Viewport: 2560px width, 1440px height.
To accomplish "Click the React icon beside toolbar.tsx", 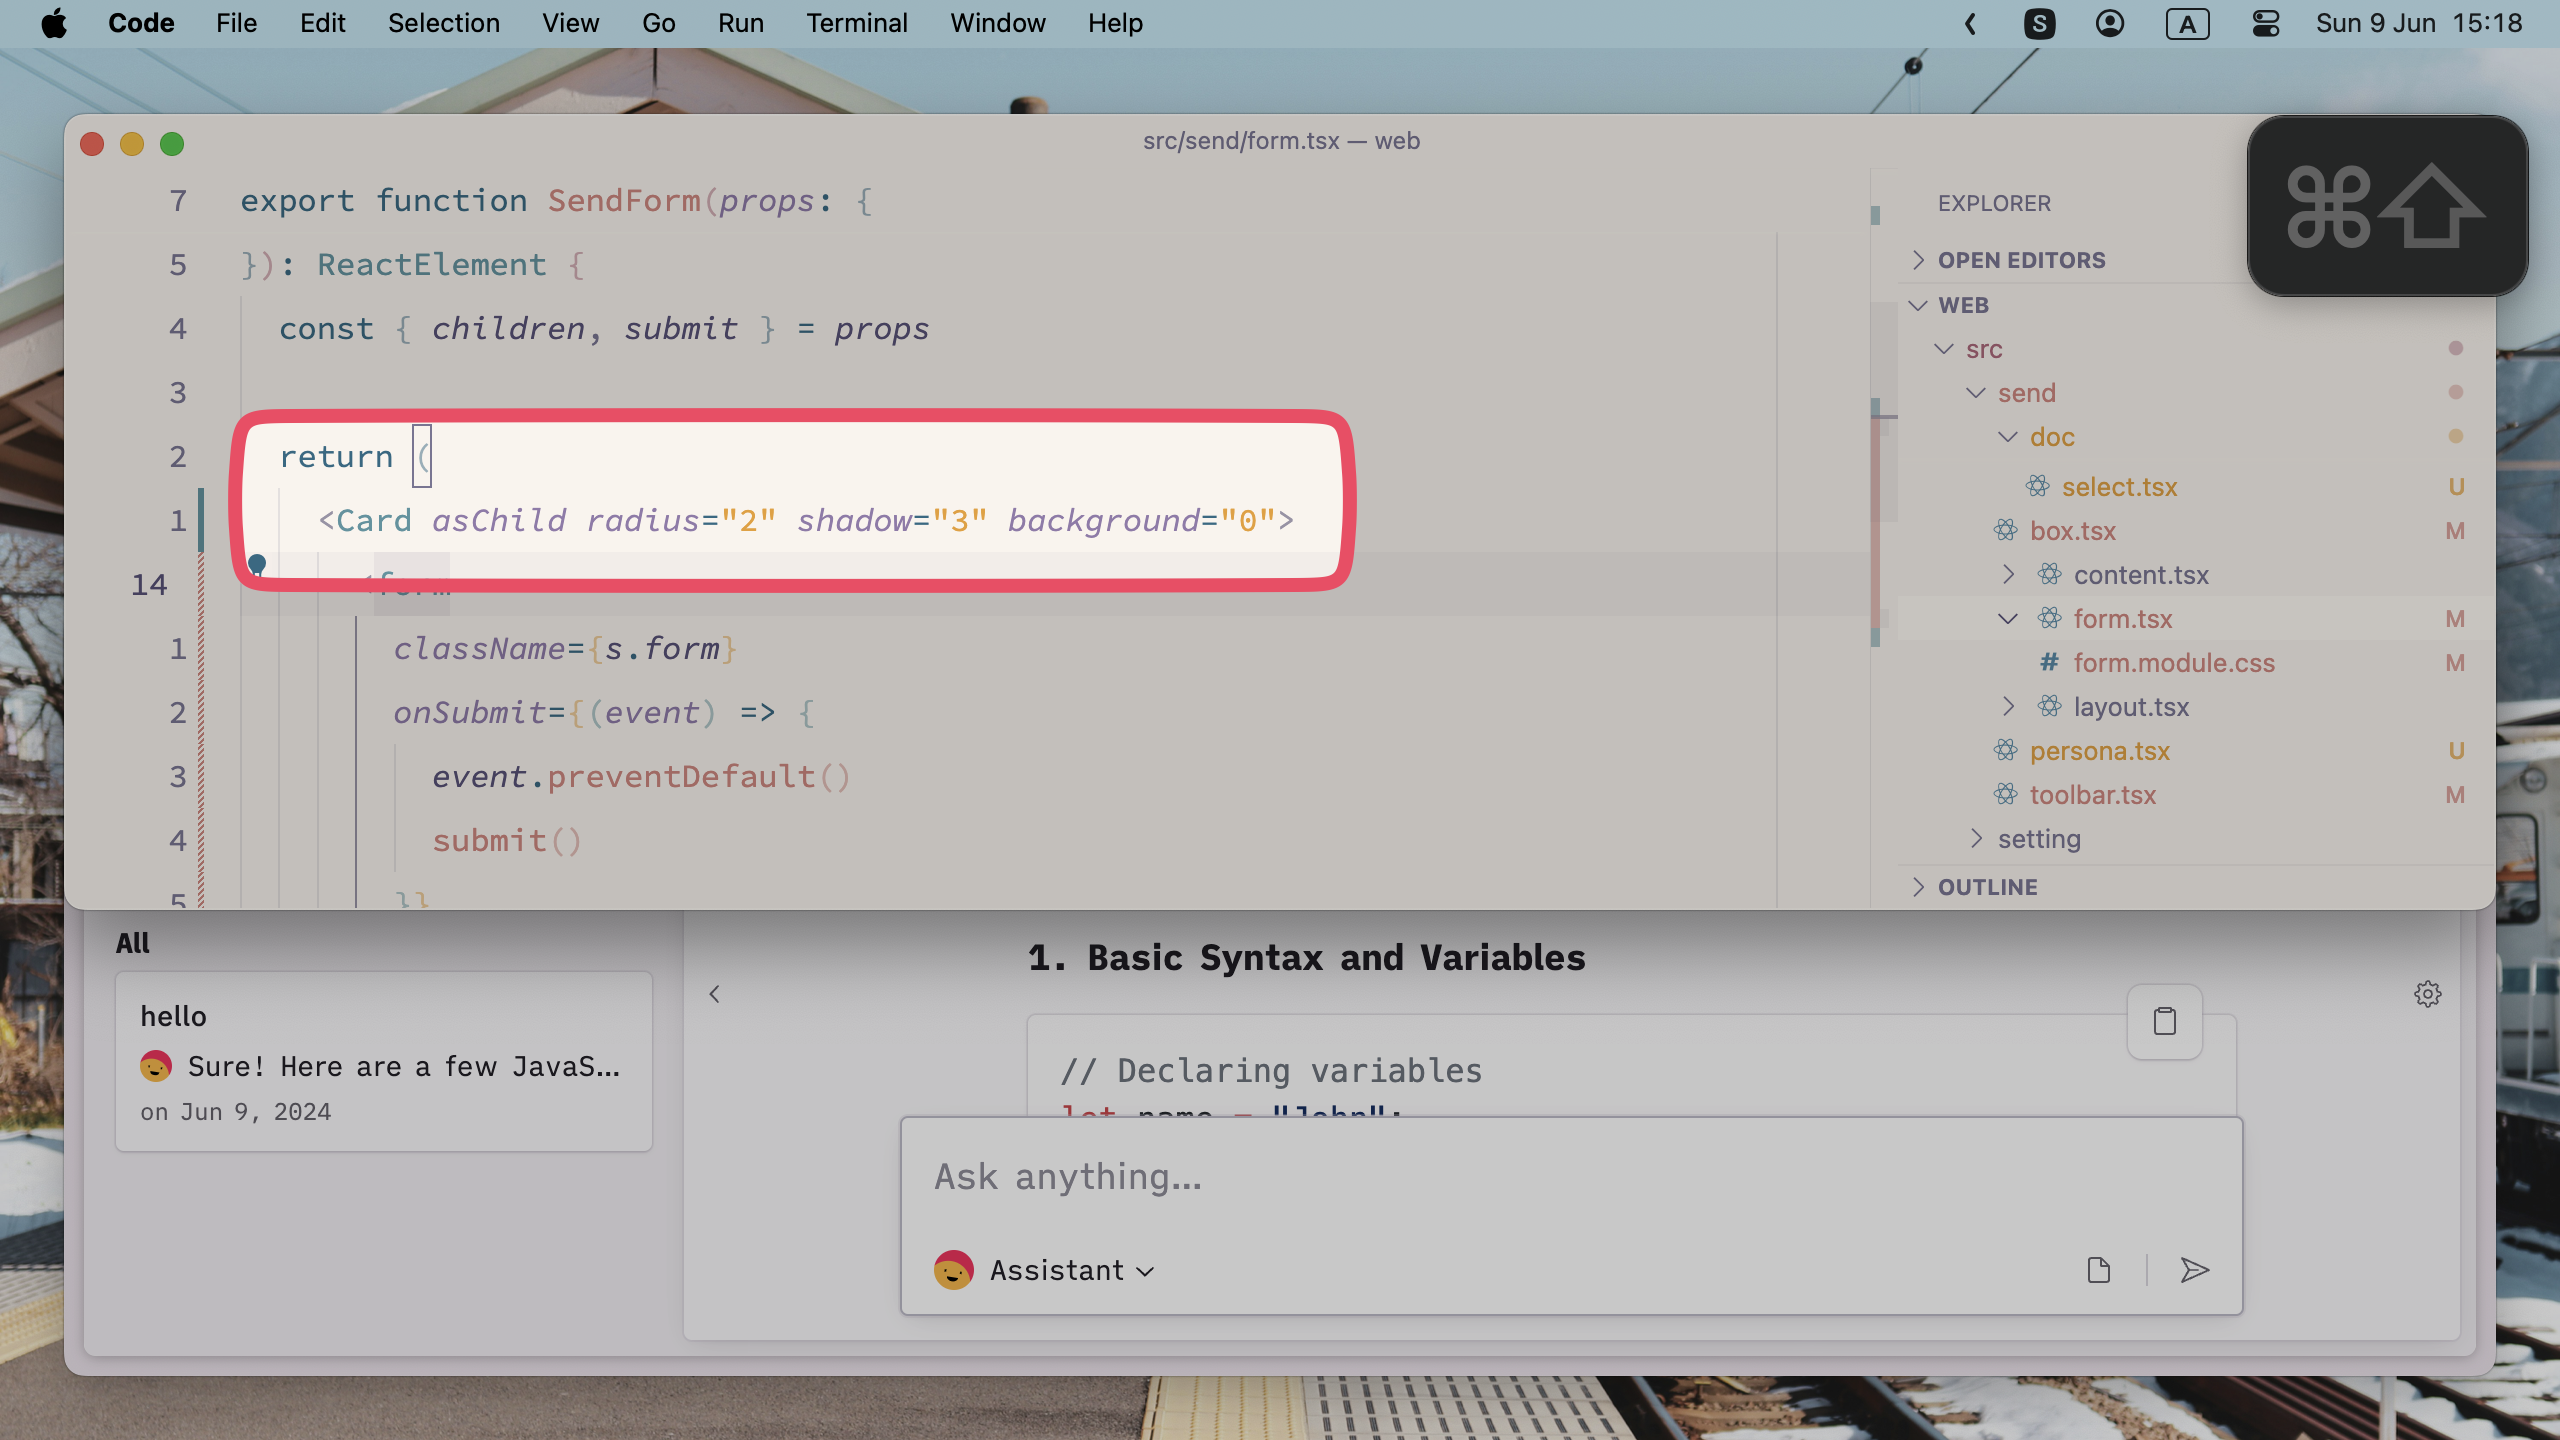I will coord(2005,794).
